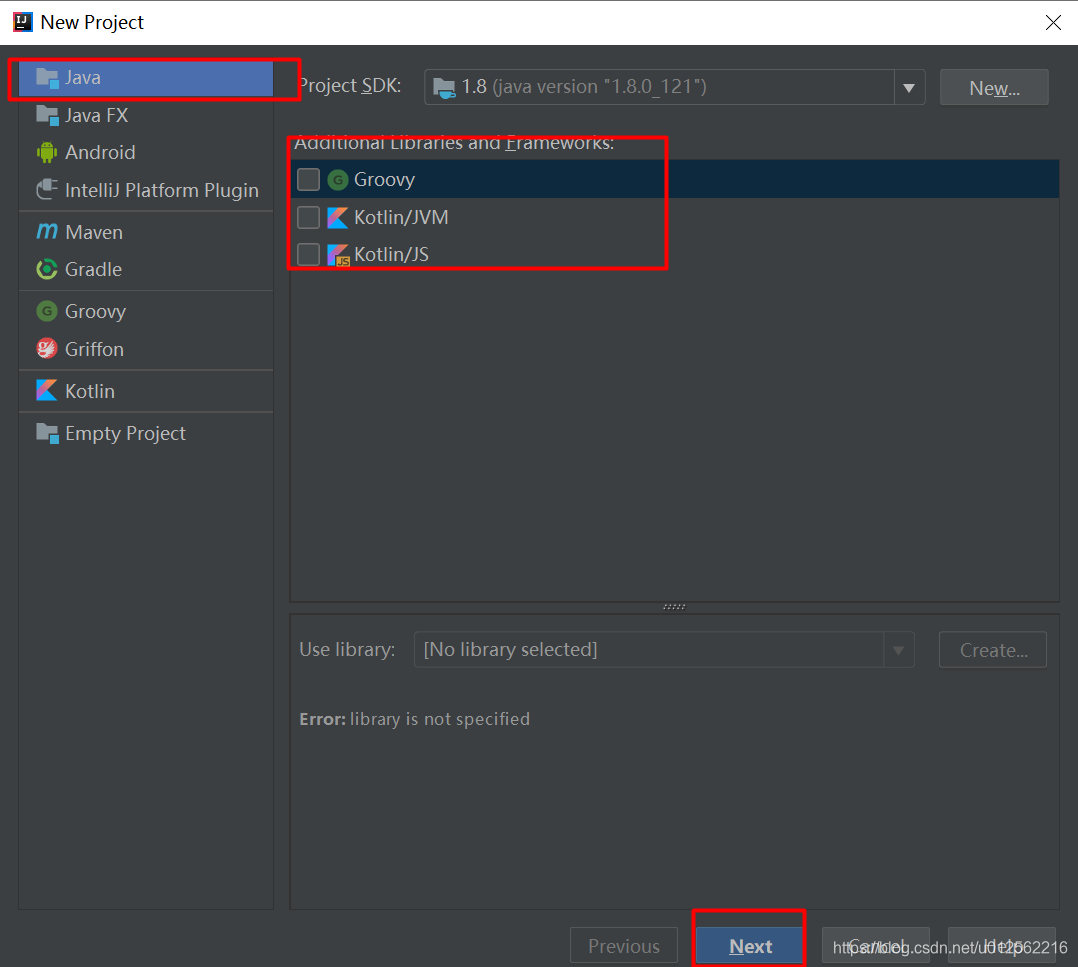Click the red Griffon icon
1078x967 pixels.
[47, 348]
